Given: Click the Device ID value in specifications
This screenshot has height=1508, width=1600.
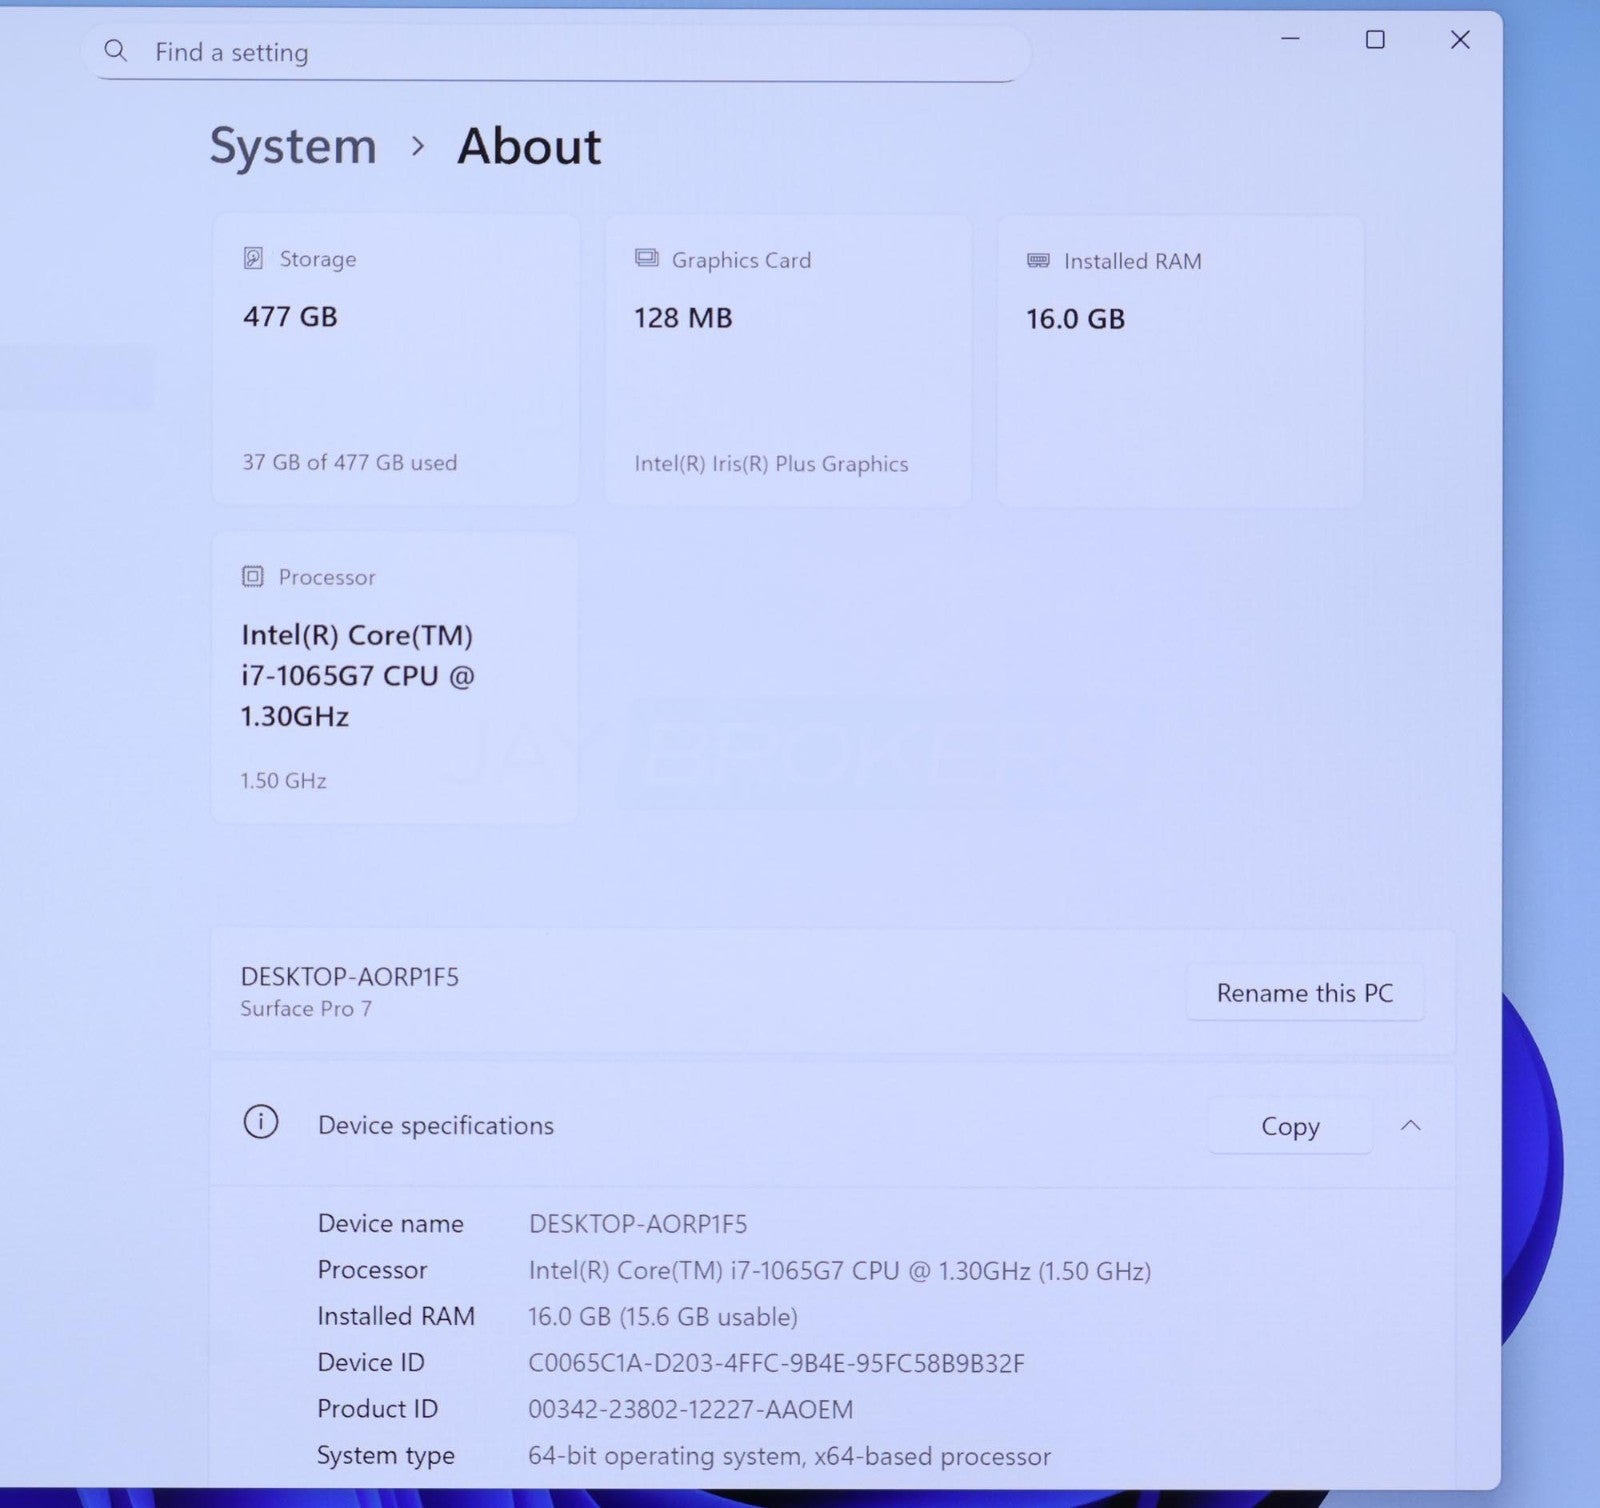Looking at the screenshot, I should click(776, 1363).
